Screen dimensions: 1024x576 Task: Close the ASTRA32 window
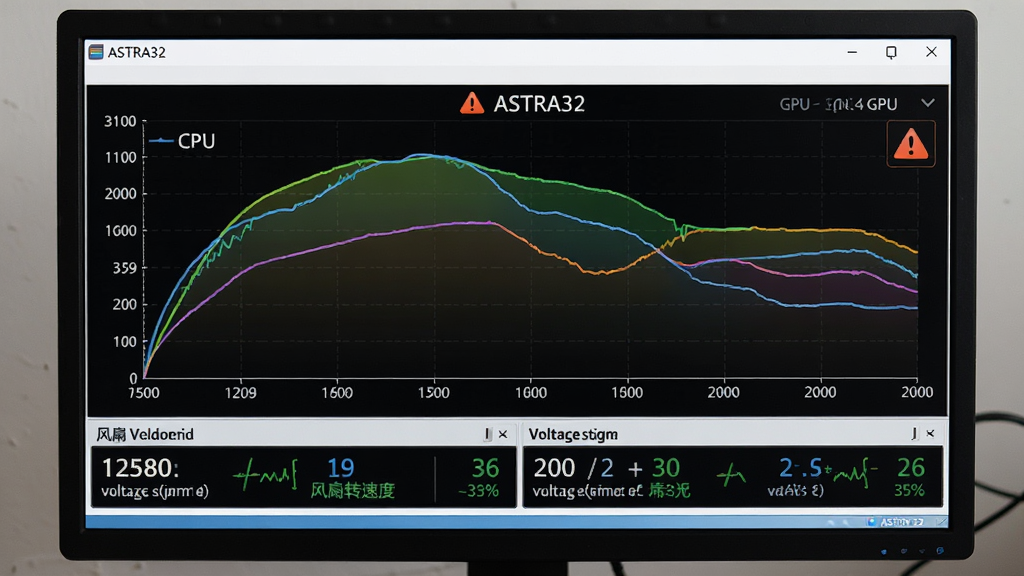(931, 52)
